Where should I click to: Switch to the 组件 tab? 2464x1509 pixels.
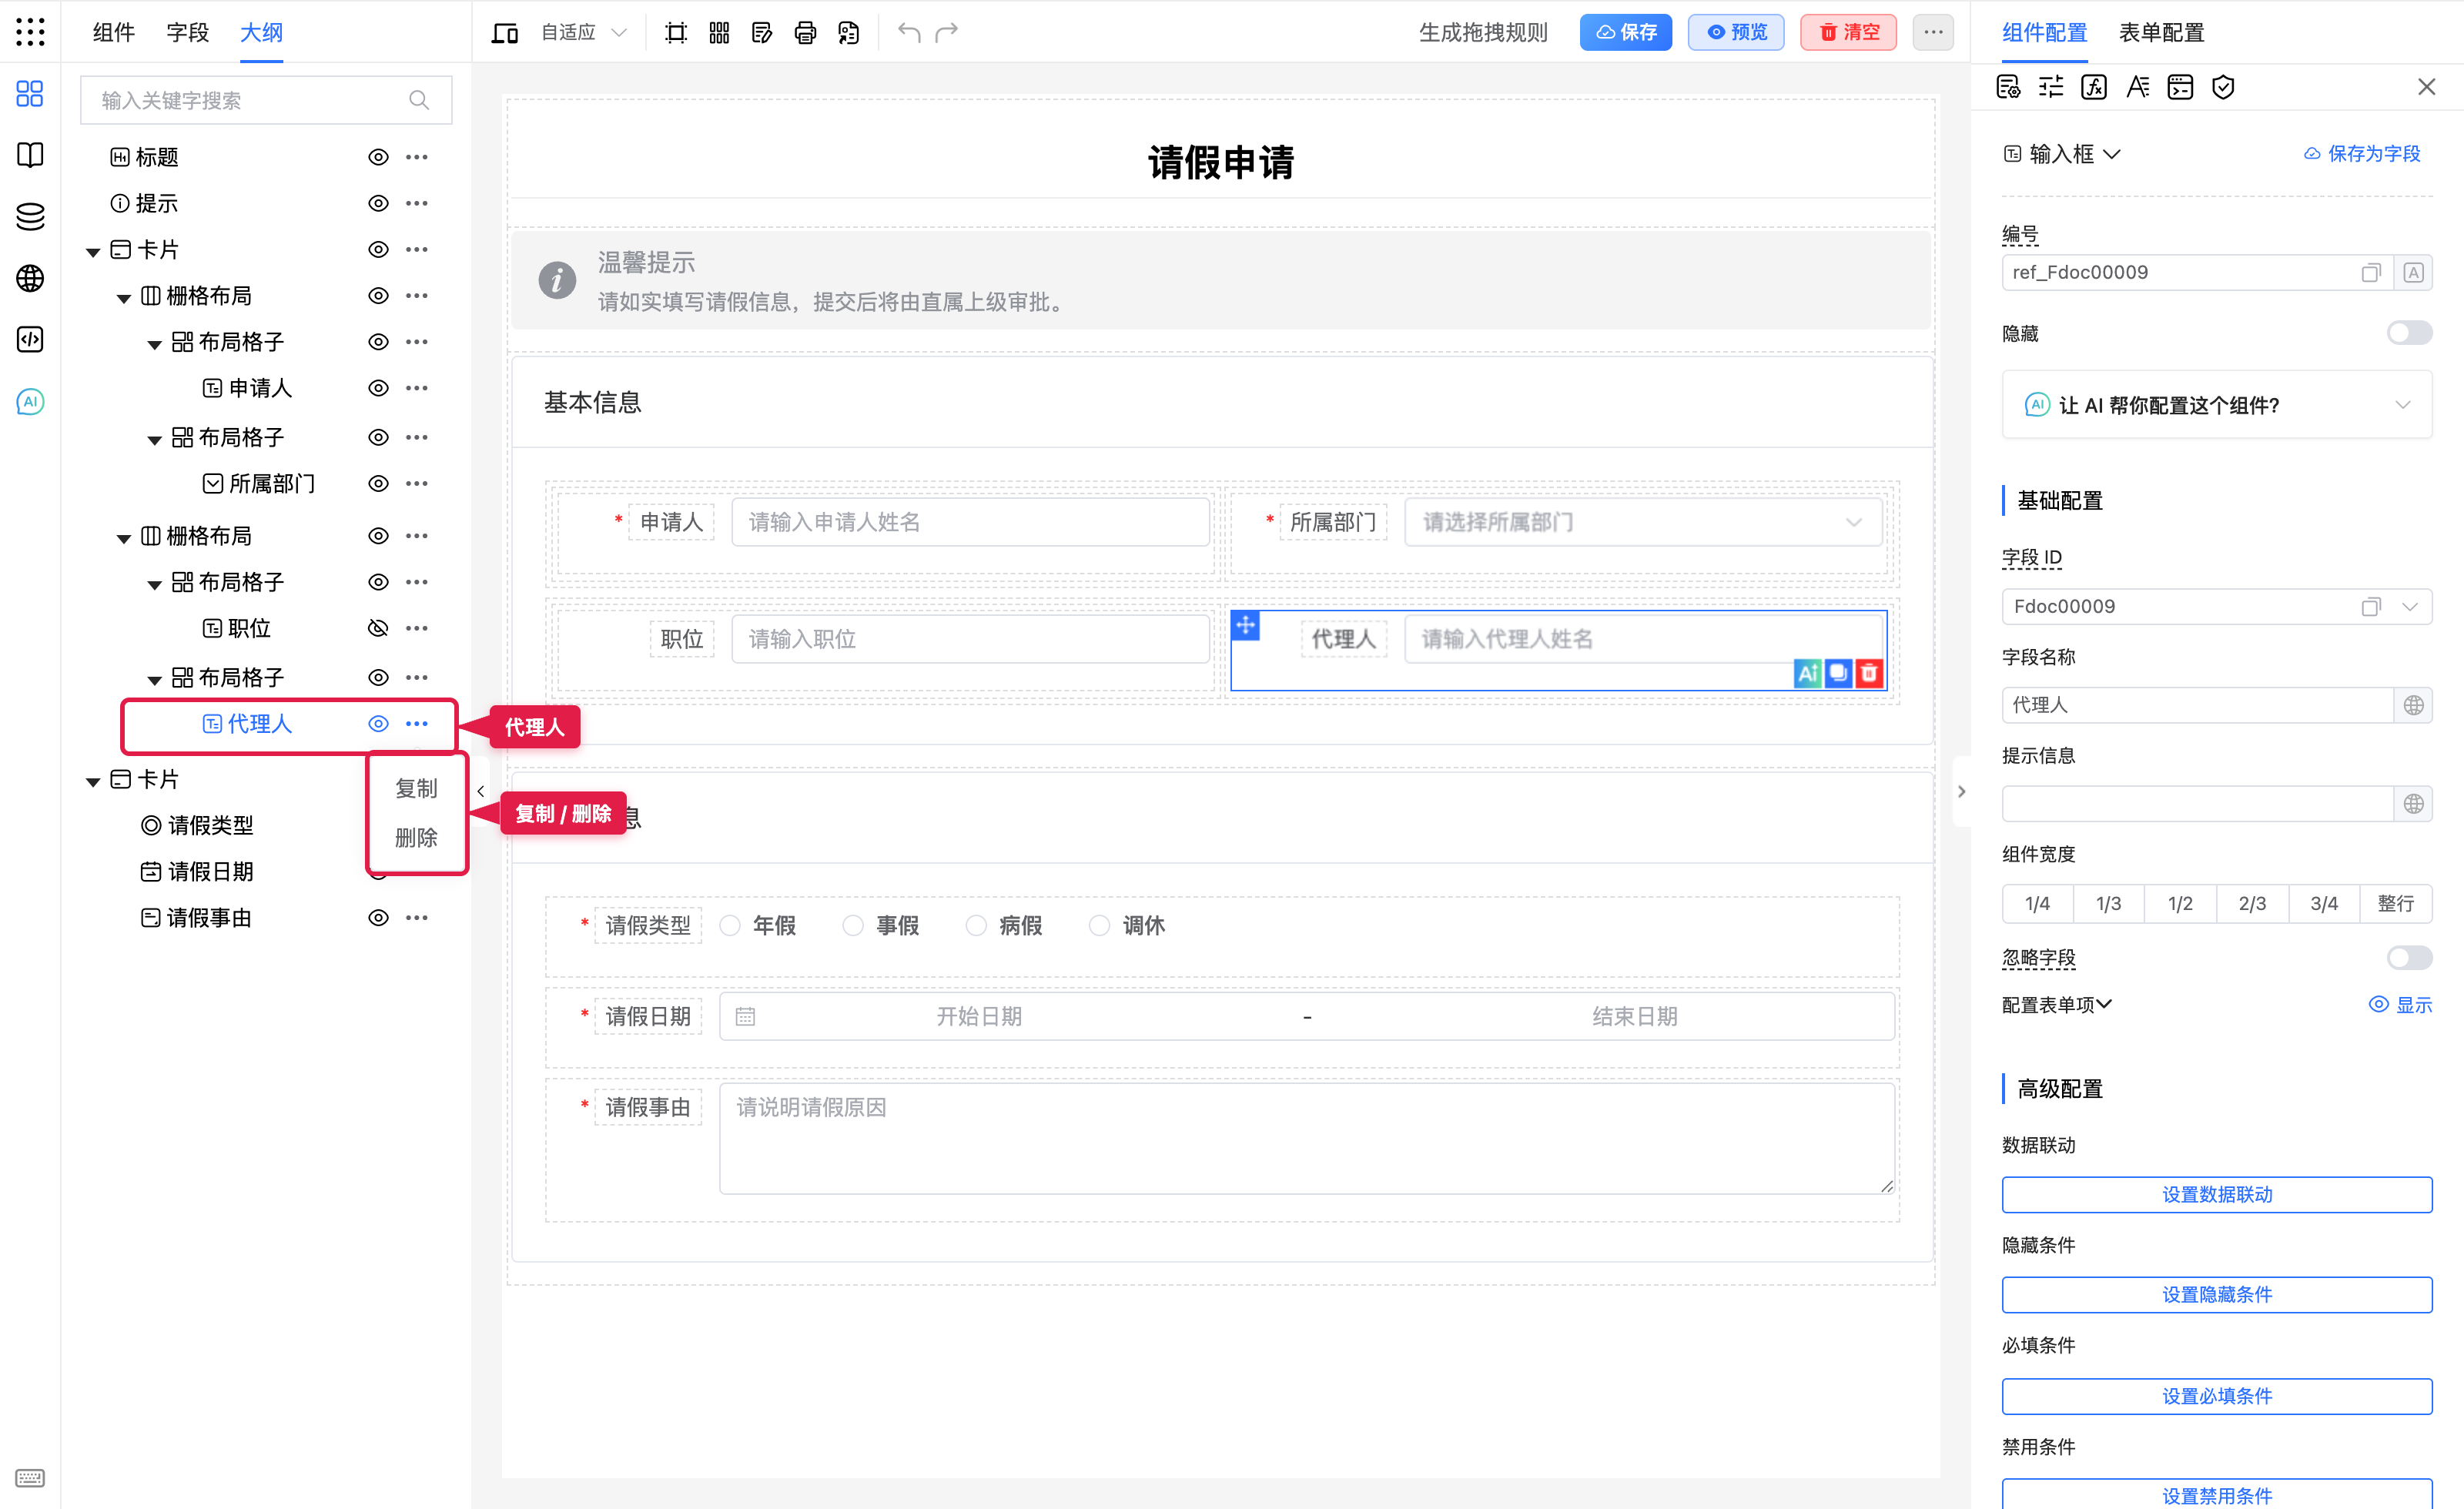(114, 32)
